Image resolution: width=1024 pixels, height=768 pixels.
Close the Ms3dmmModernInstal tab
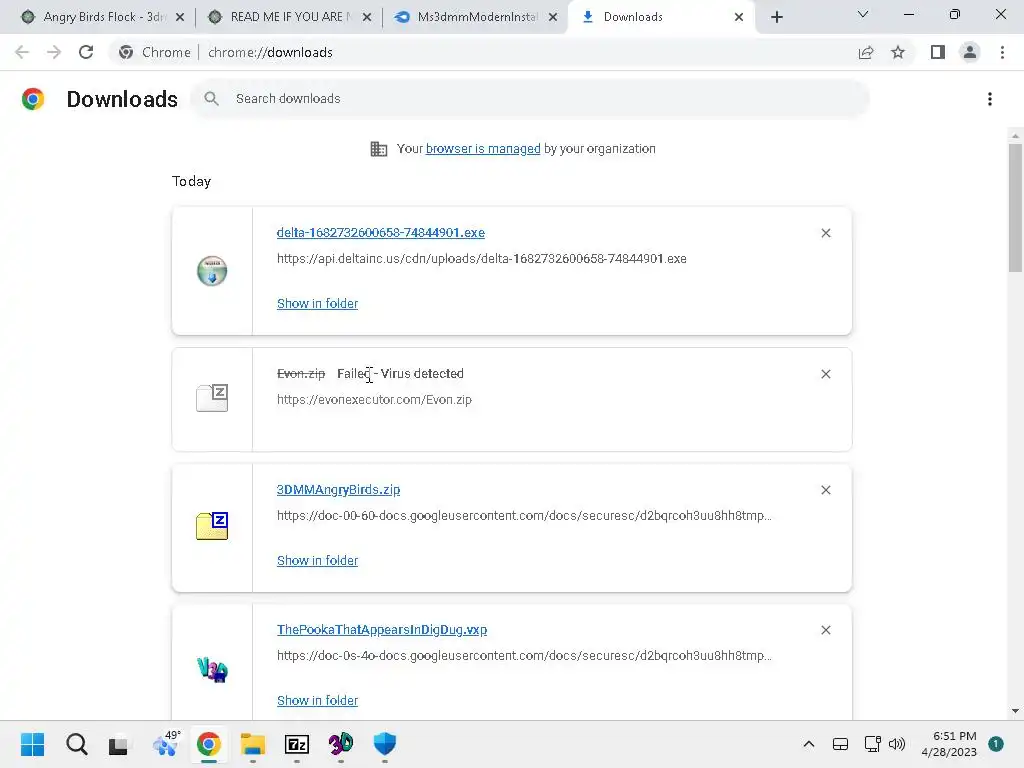553,17
